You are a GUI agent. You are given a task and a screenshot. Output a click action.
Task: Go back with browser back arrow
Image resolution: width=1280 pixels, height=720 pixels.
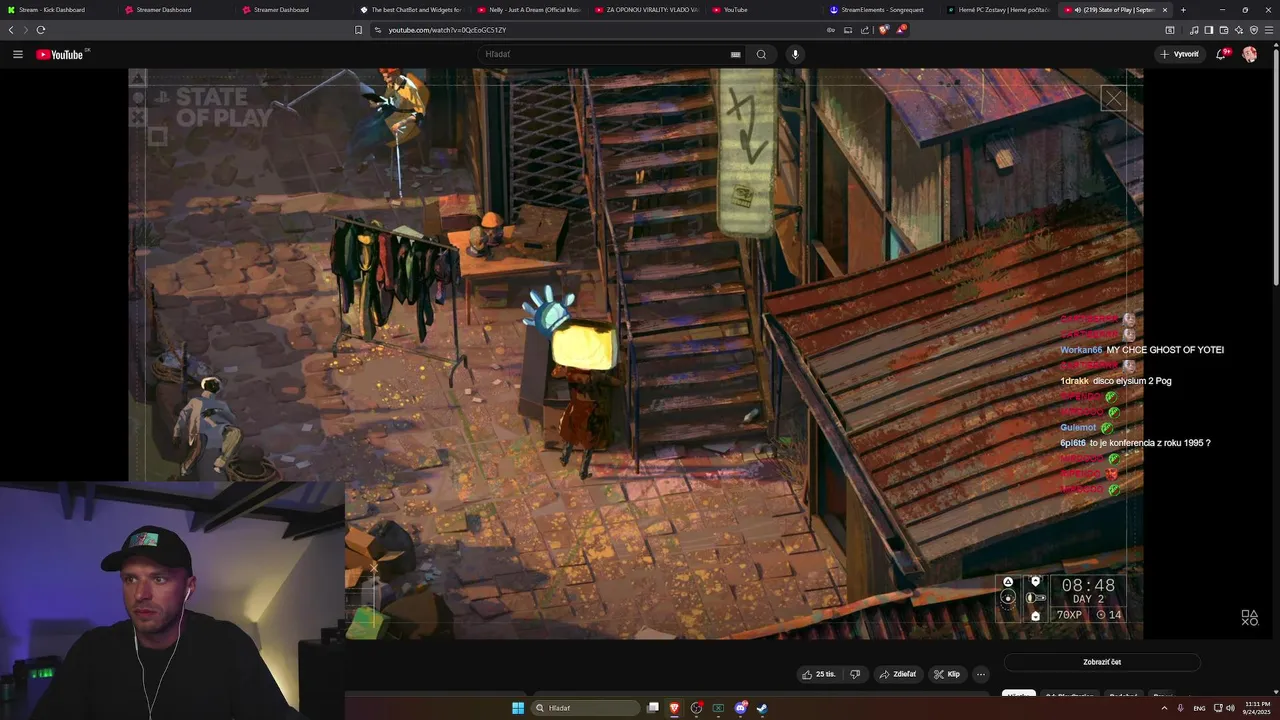click(x=11, y=30)
